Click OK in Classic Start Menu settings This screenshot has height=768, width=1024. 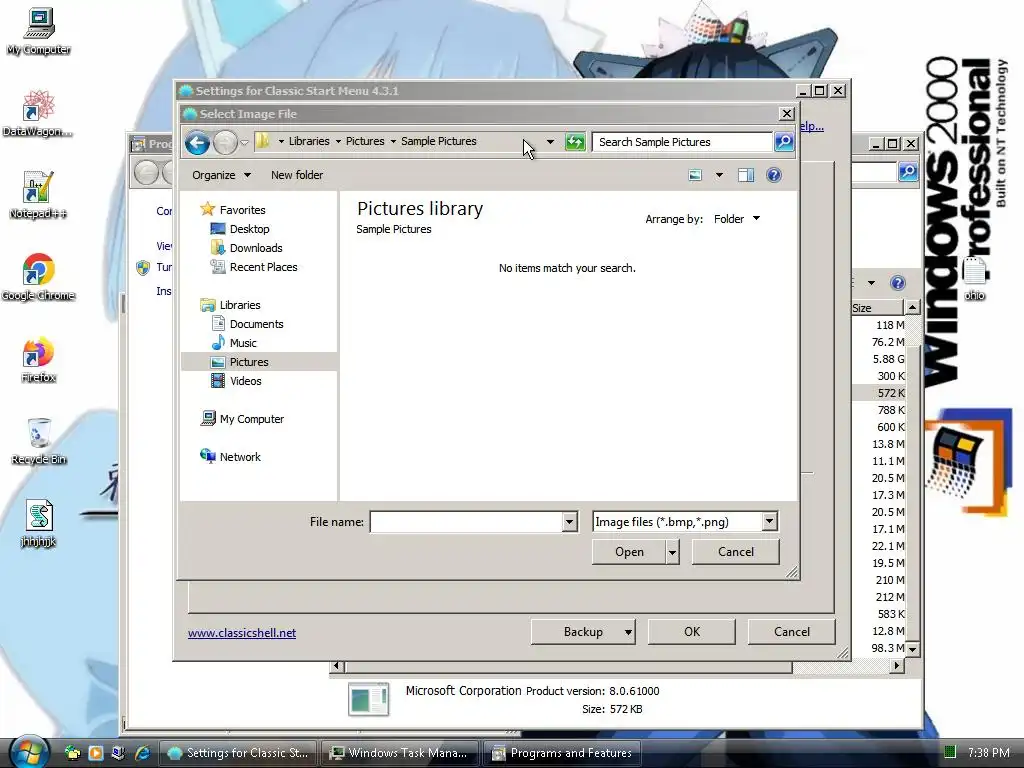click(692, 632)
